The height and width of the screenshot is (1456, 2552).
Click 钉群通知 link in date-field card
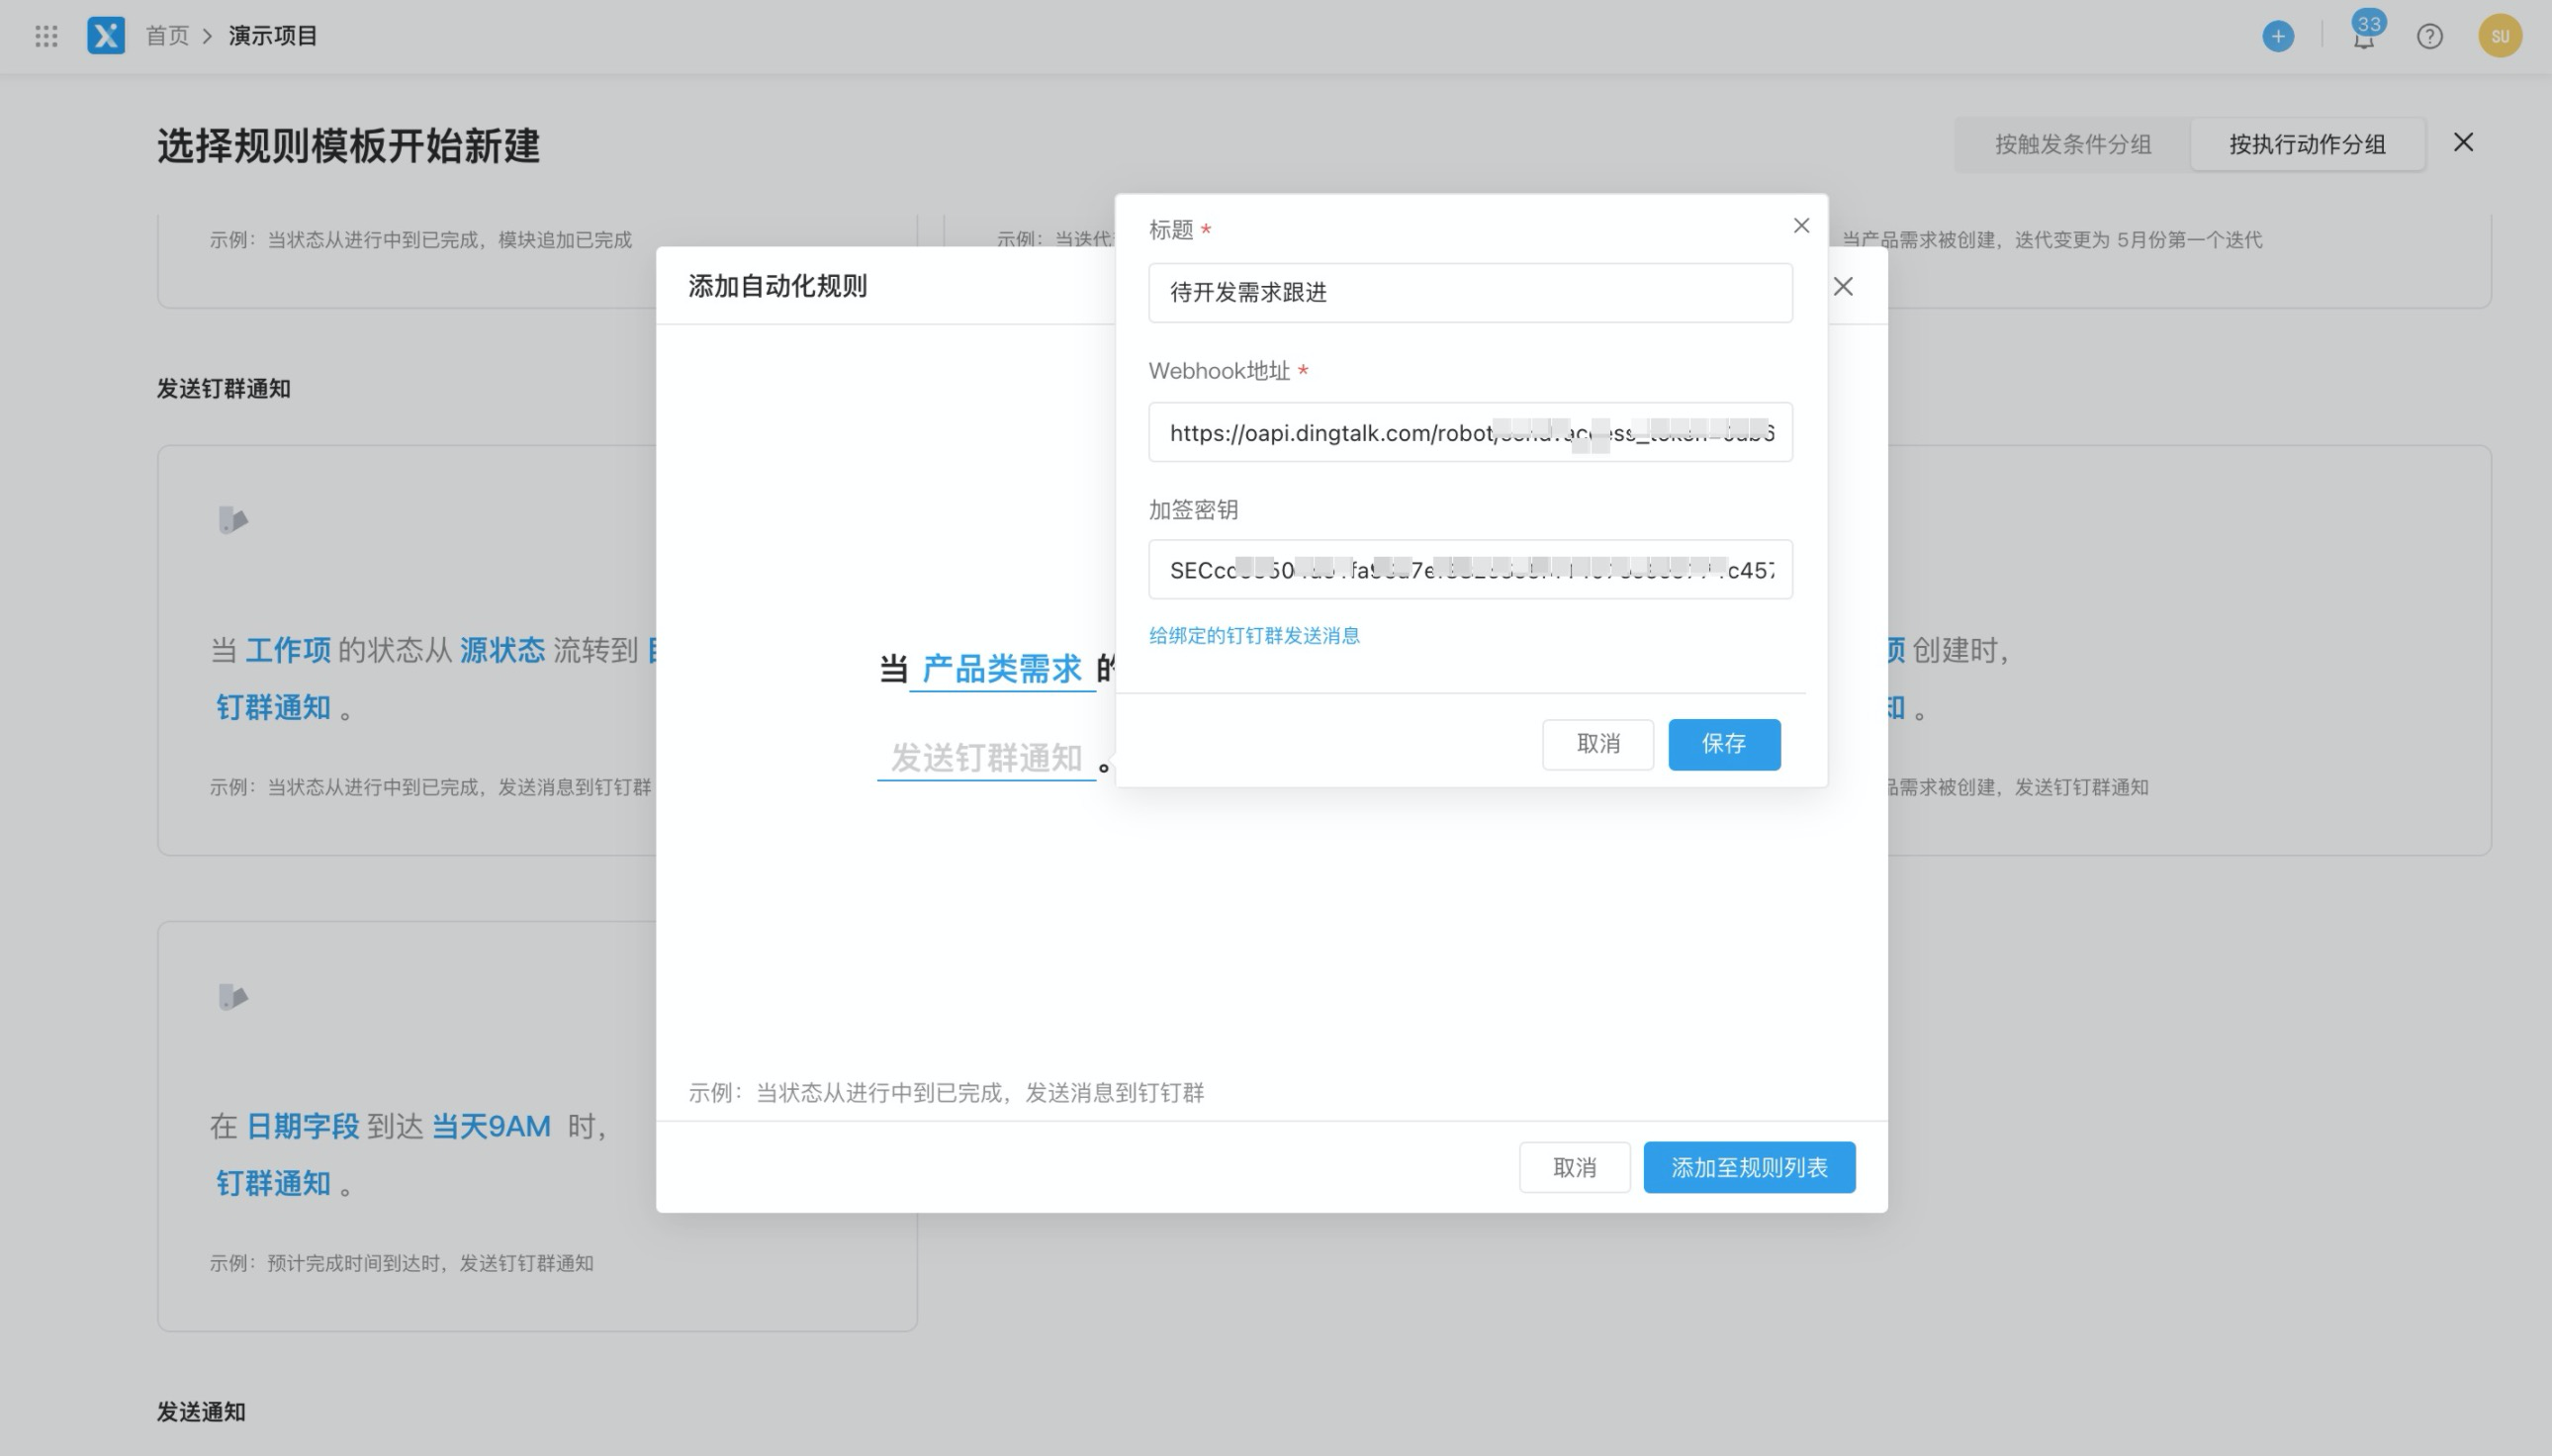click(273, 1183)
